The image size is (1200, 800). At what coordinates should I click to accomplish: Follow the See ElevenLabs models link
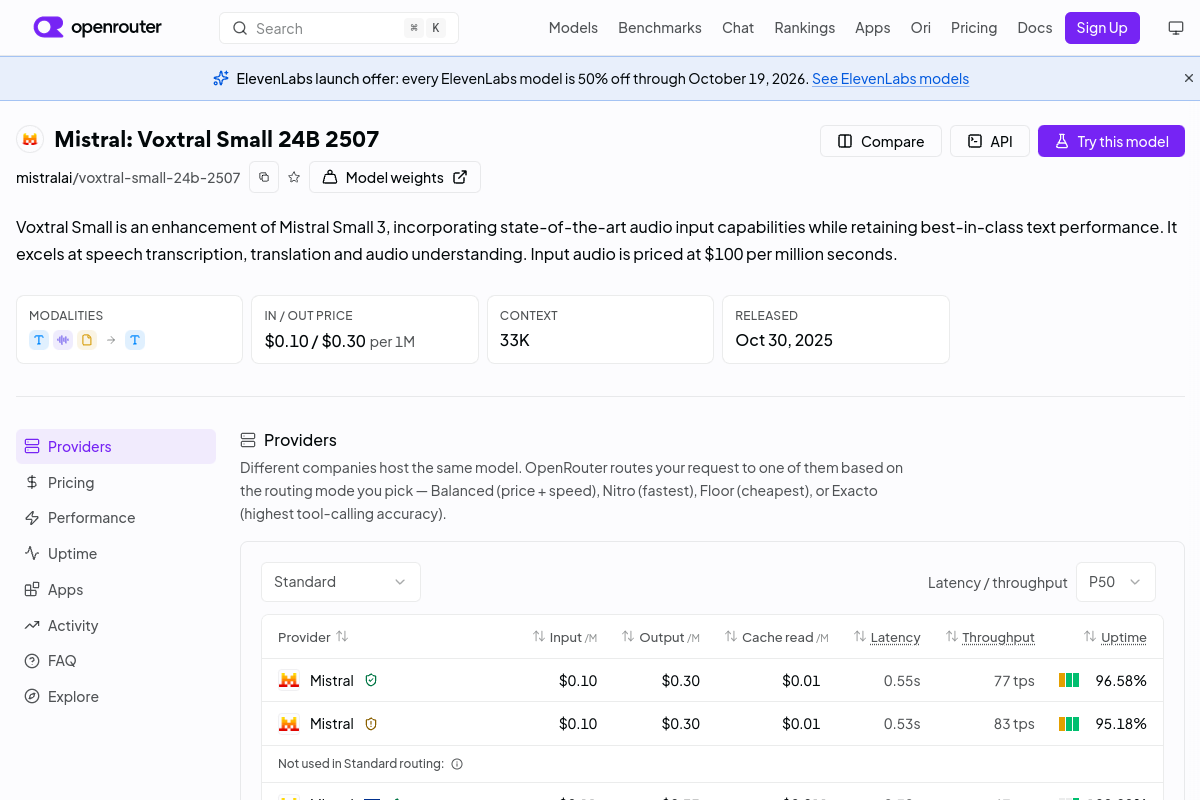890,79
